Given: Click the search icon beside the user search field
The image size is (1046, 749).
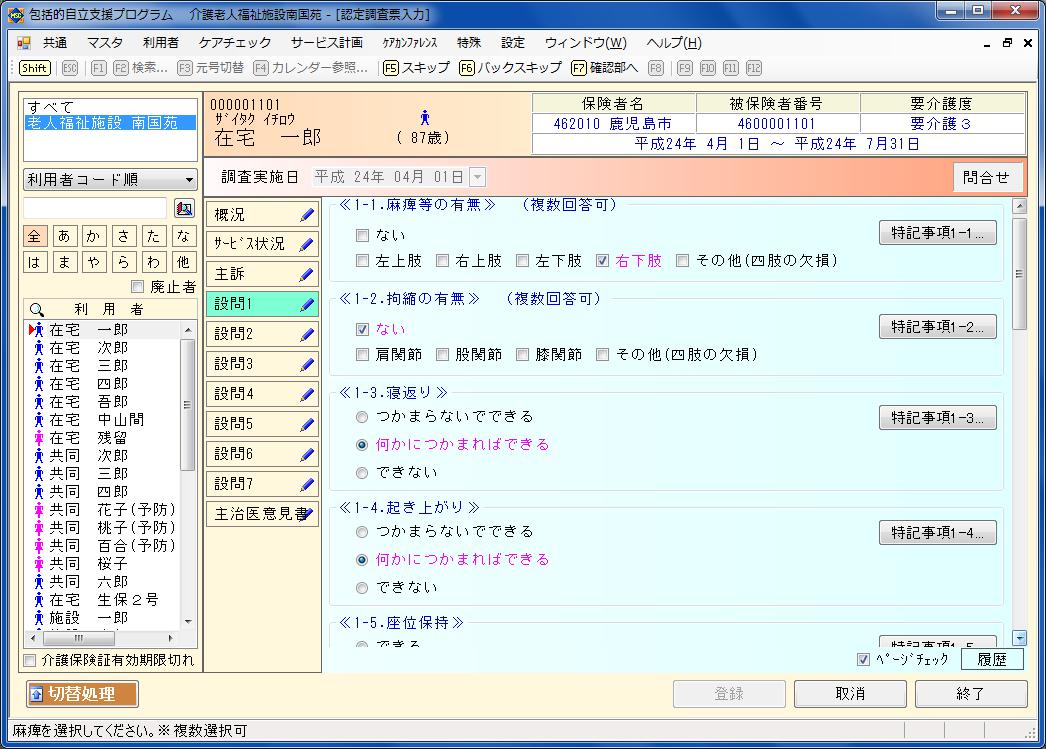Looking at the screenshot, I should coord(184,208).
